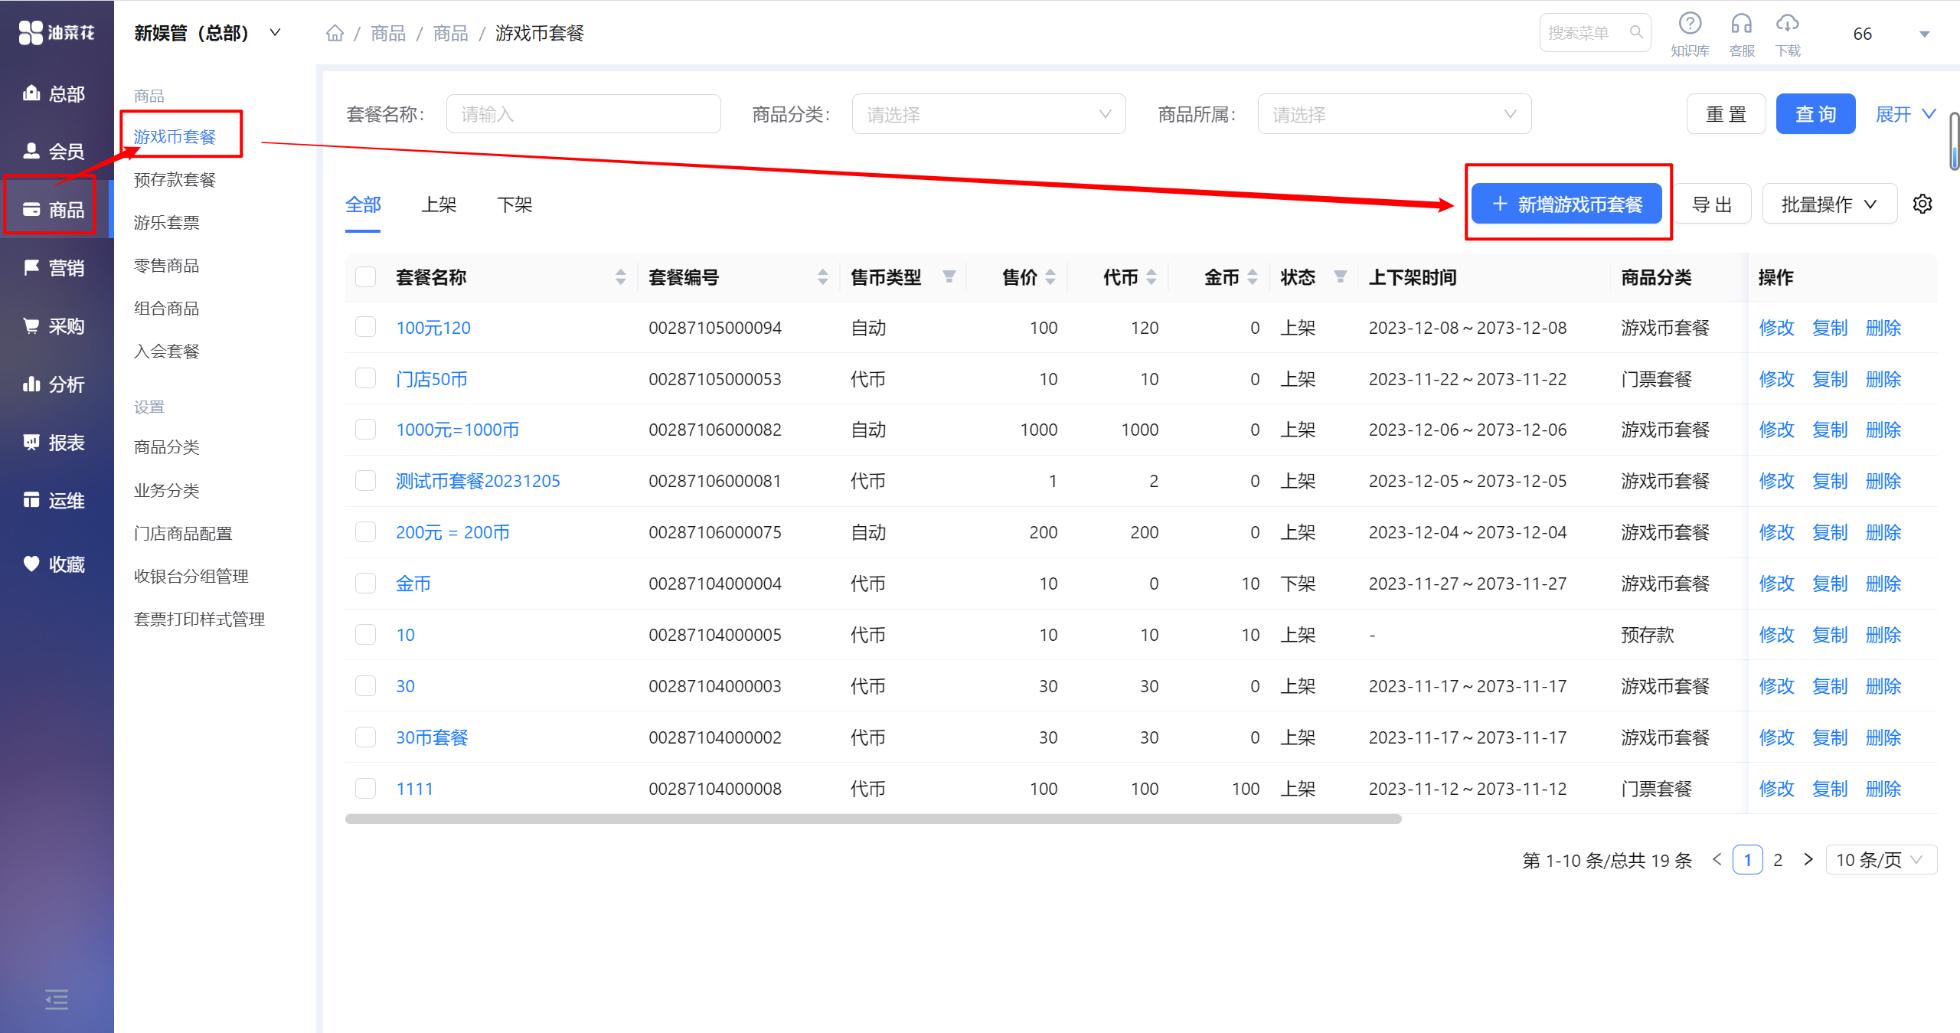Click the page vertical scrollbar thumb
The width and height of the screenshot is (1960, 1033).
pos(1954,142)
